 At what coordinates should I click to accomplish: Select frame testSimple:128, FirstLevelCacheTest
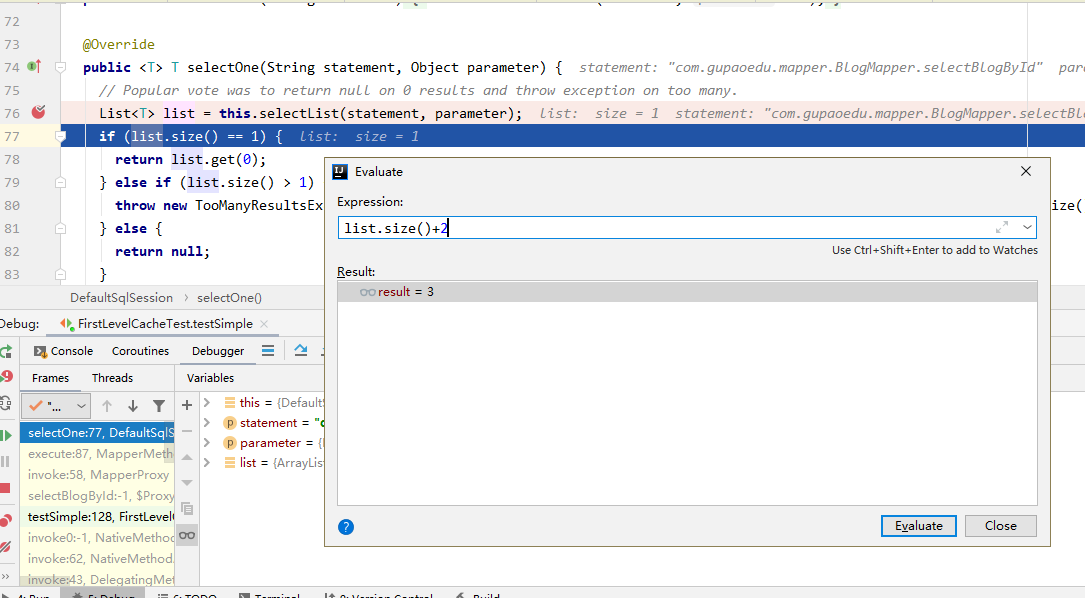pyautogui.click(x=97, y=516)
